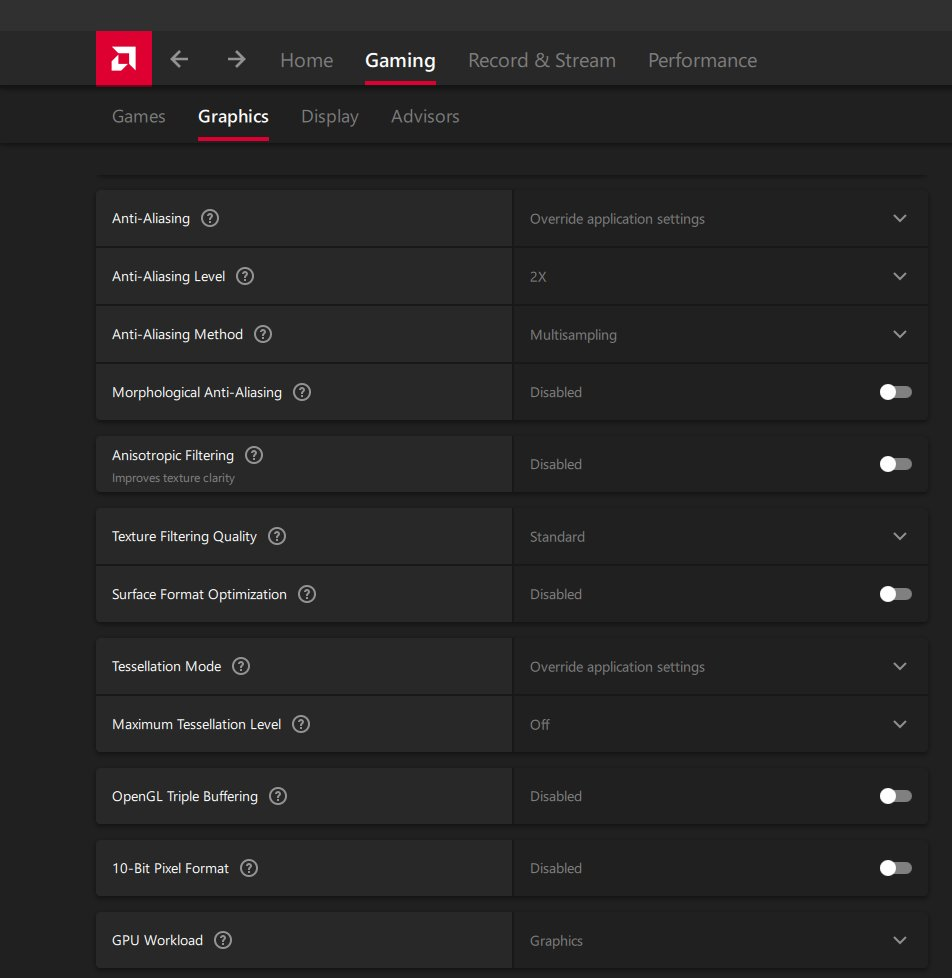The height and width of the screenshot is (978, 952).
Task: Open help icon next to Anti-Aliasing Level
Action: pos(245,276)
